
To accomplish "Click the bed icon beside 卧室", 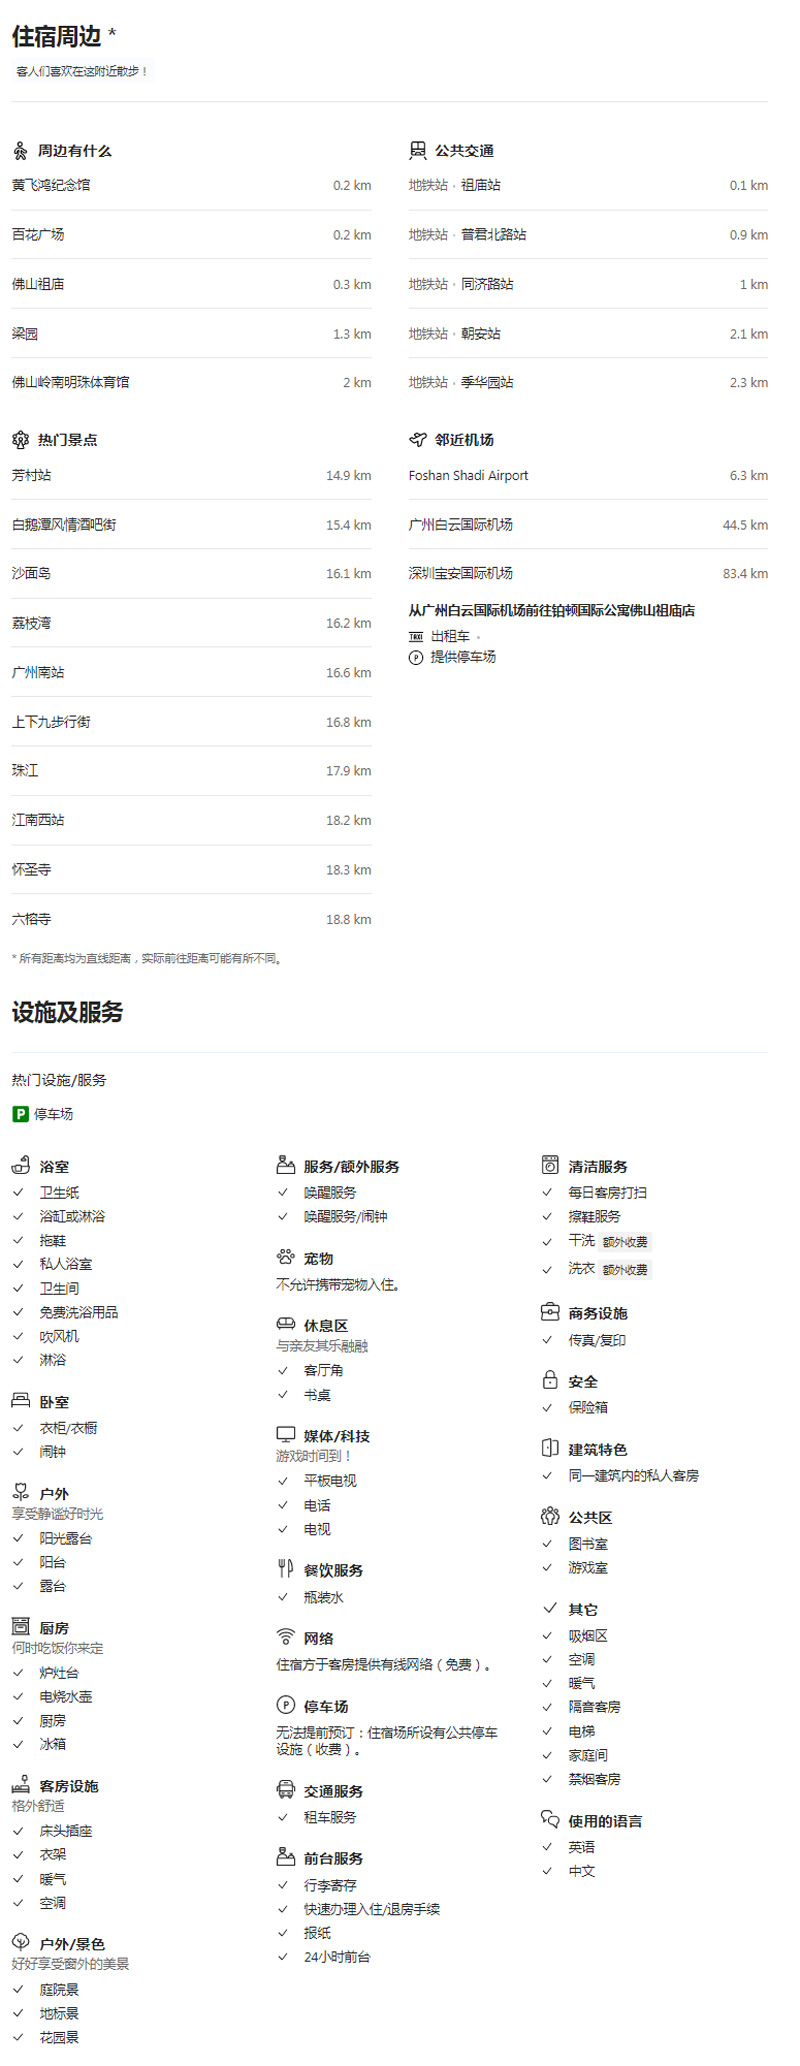I will click(x=21, y=1402).
